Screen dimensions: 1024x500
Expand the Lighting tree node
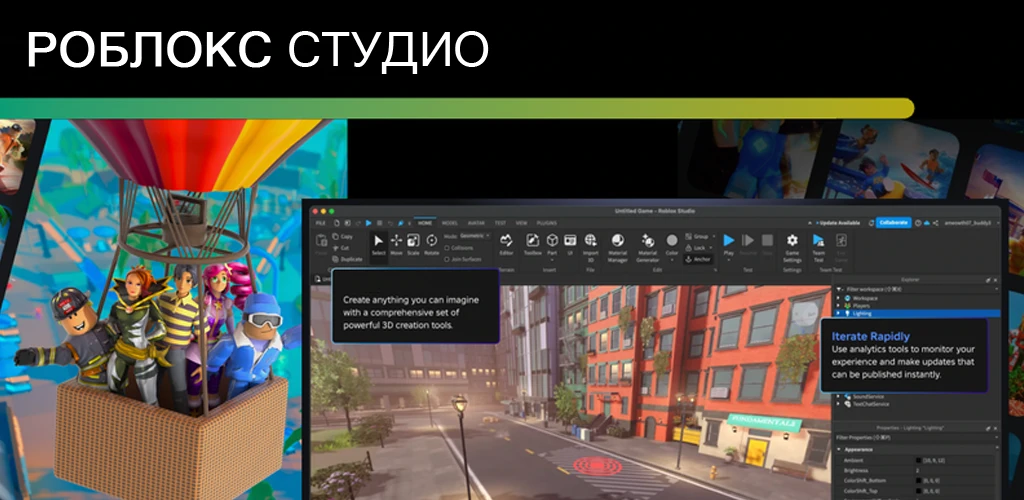click(x=838, y=313)
